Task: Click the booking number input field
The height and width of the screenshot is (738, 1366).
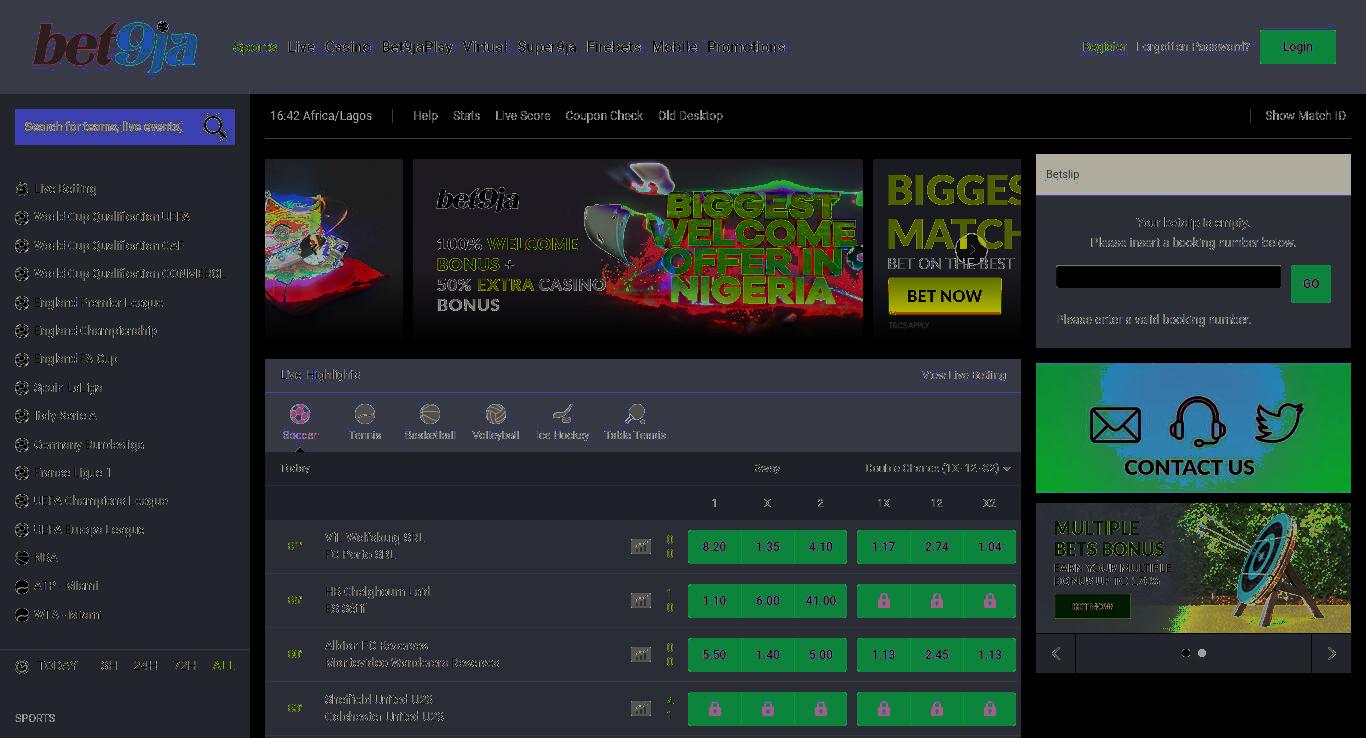Action: (1168, 277)
